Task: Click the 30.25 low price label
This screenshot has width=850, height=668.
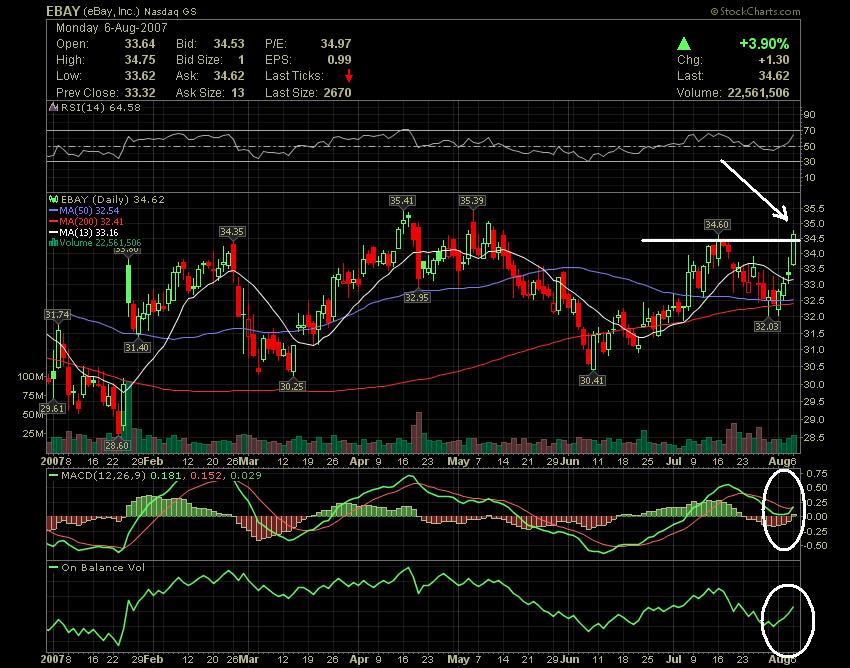Action: (292, 387)
